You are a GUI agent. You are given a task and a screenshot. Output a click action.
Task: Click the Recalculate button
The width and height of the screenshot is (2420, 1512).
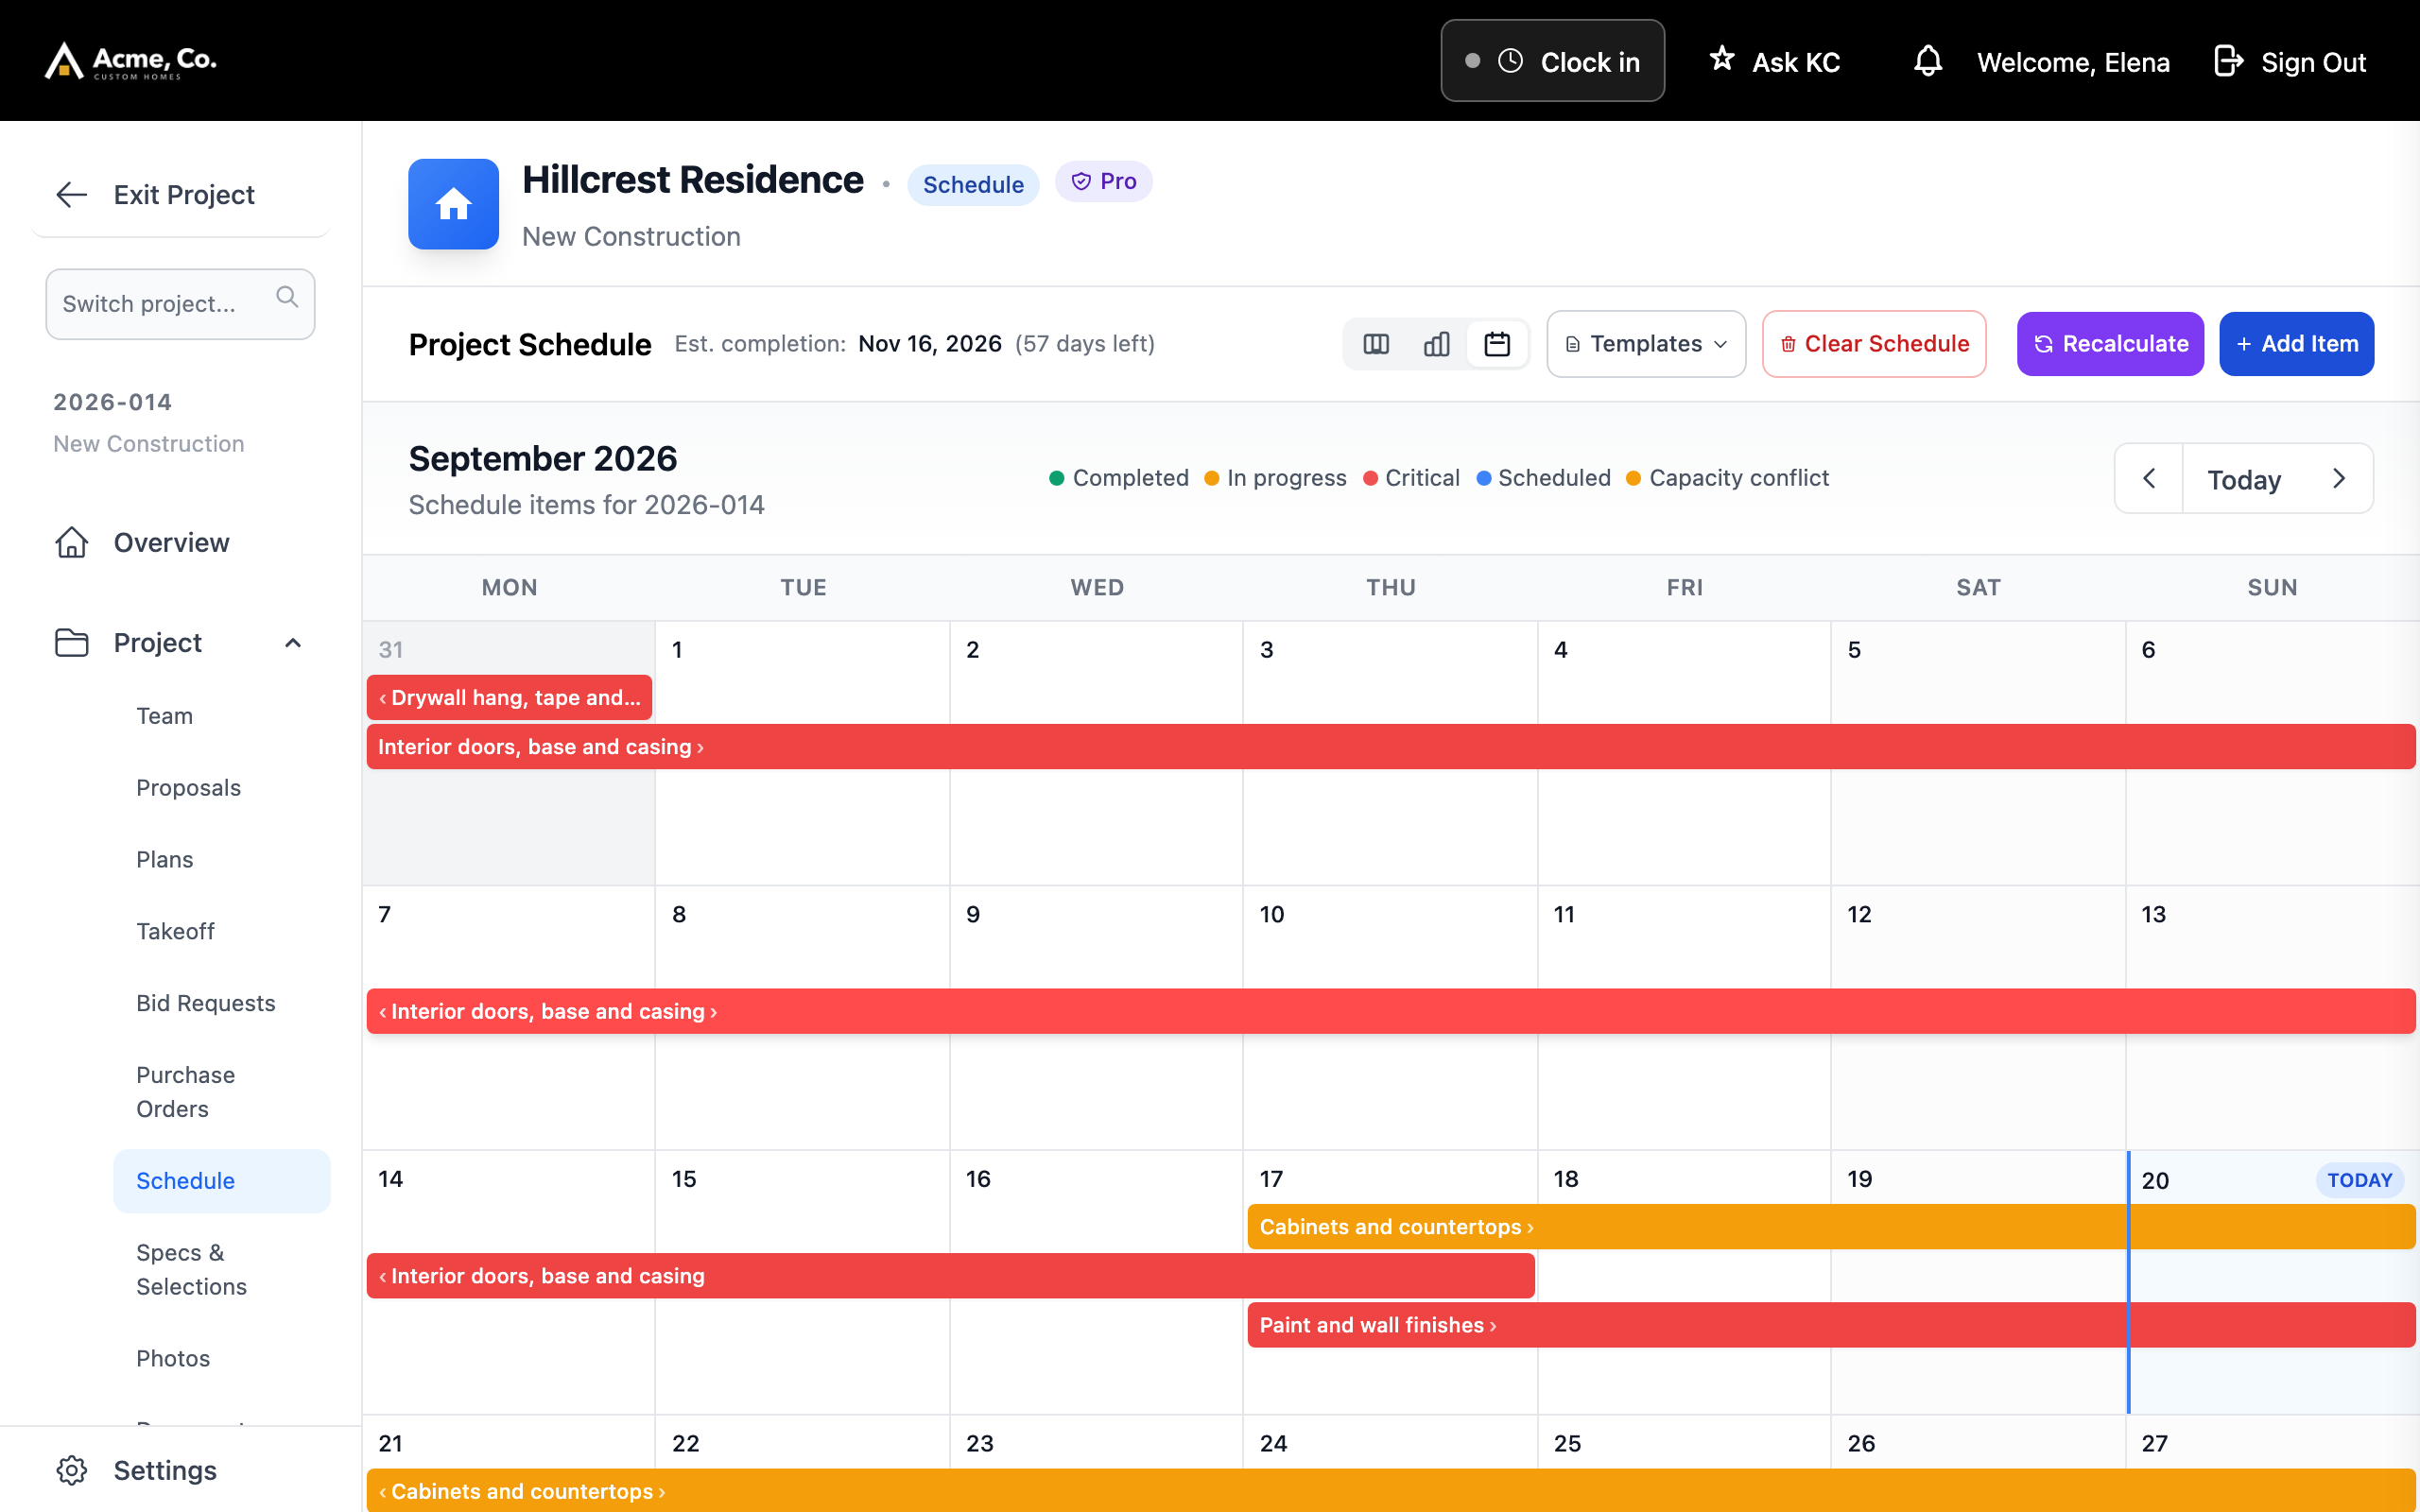coord(2110,344)
